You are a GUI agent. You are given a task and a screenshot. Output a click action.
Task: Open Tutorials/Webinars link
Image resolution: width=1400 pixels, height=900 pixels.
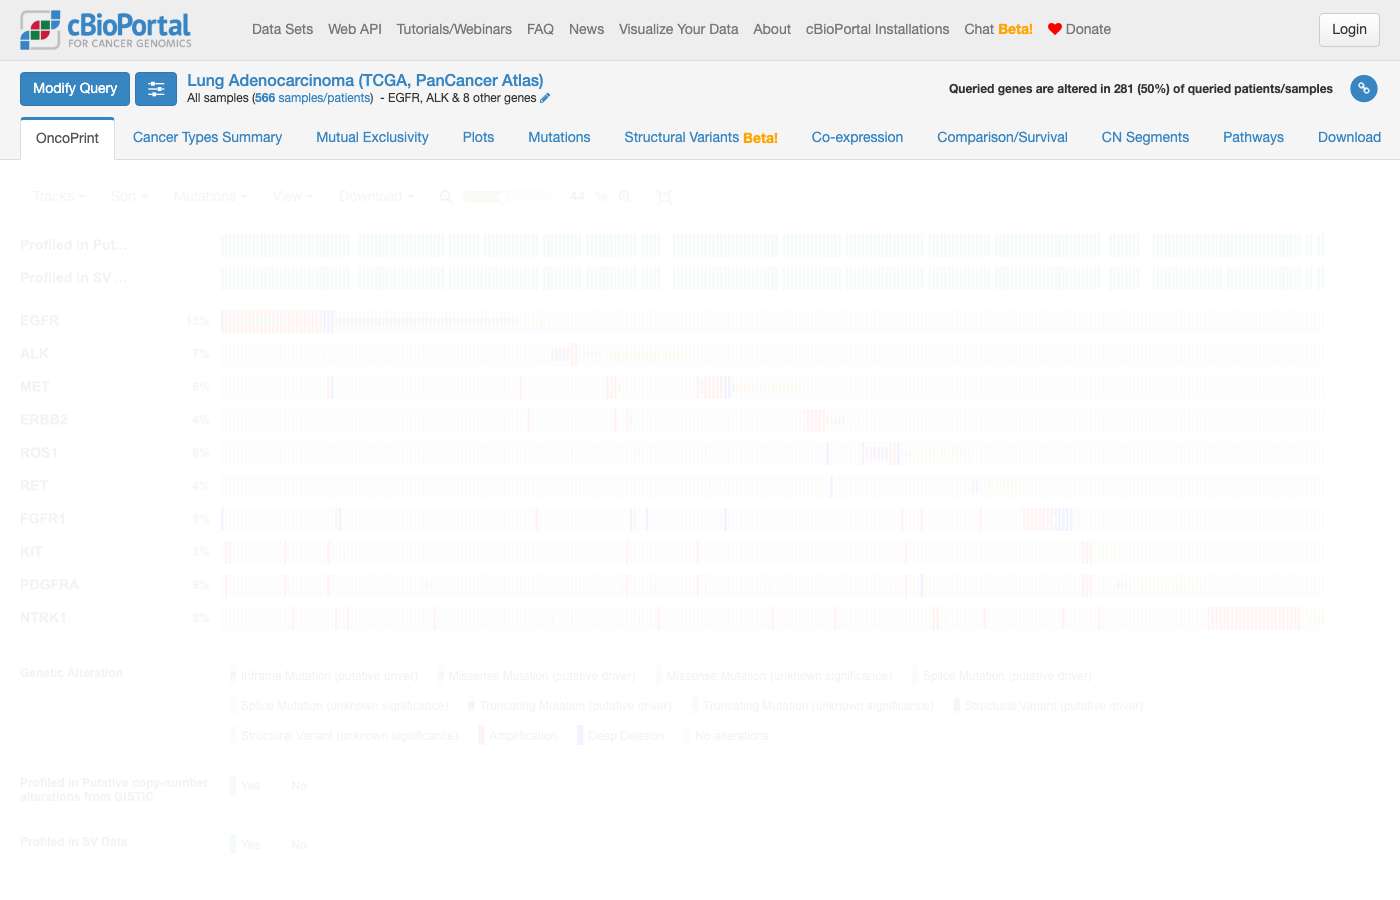pos(454,29)
